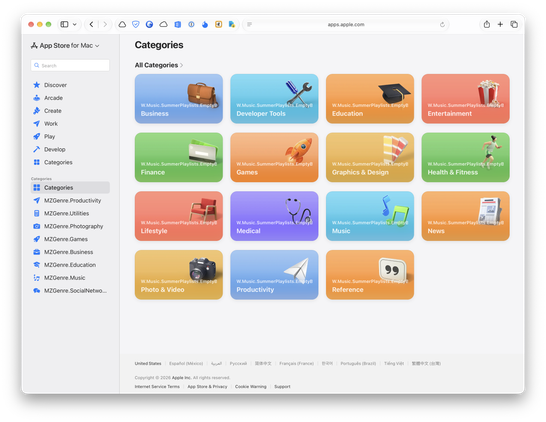The width and height of the screenshot is (546, 422).
Task: Show the tab overview icon
Action: pyautogui.click(x=514, y=24)
